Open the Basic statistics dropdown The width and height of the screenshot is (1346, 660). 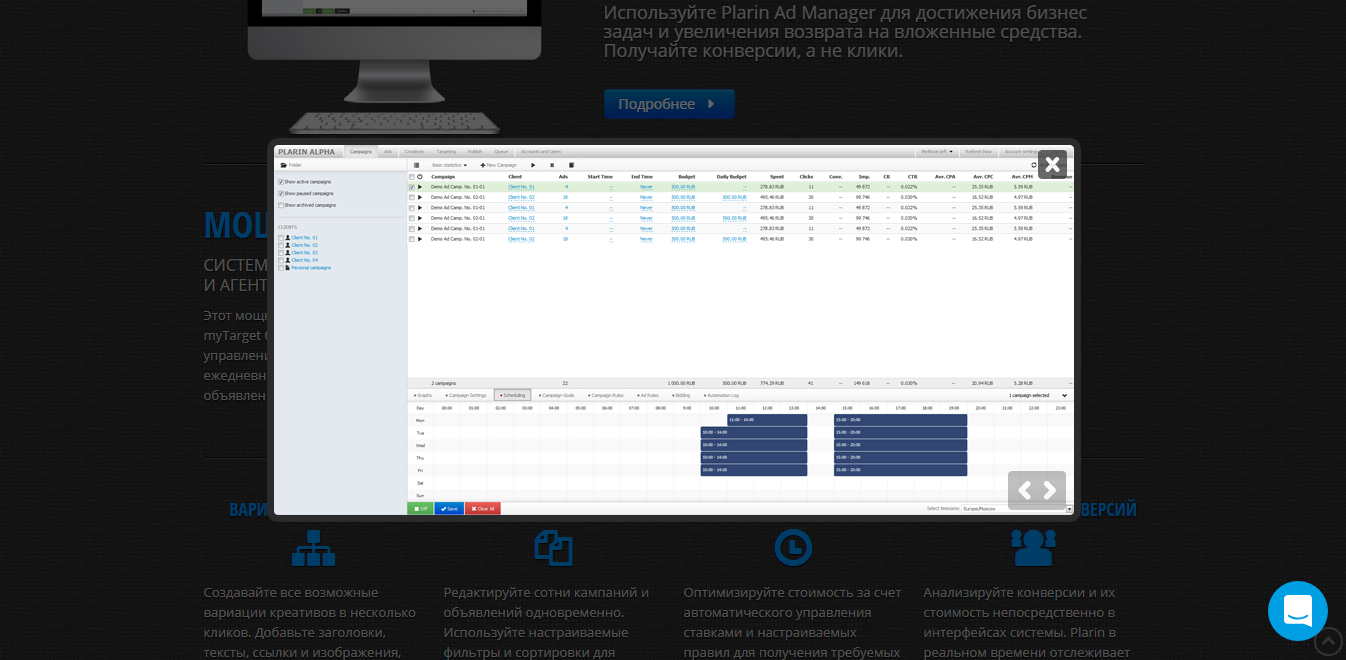(x=449, y=165)
